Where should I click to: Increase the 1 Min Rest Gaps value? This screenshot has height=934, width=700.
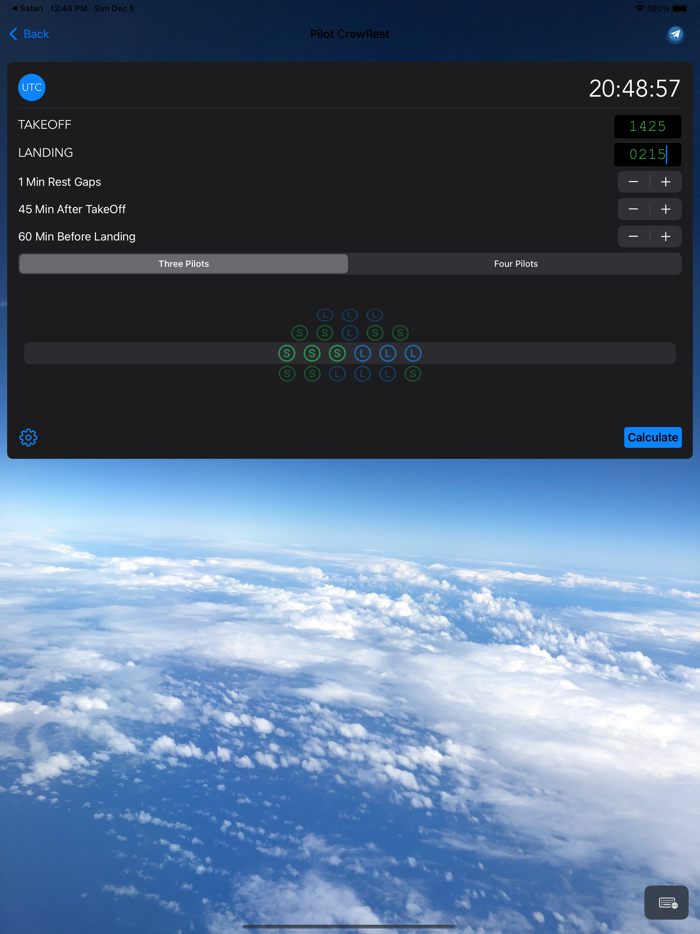click(x=666, y=182)
